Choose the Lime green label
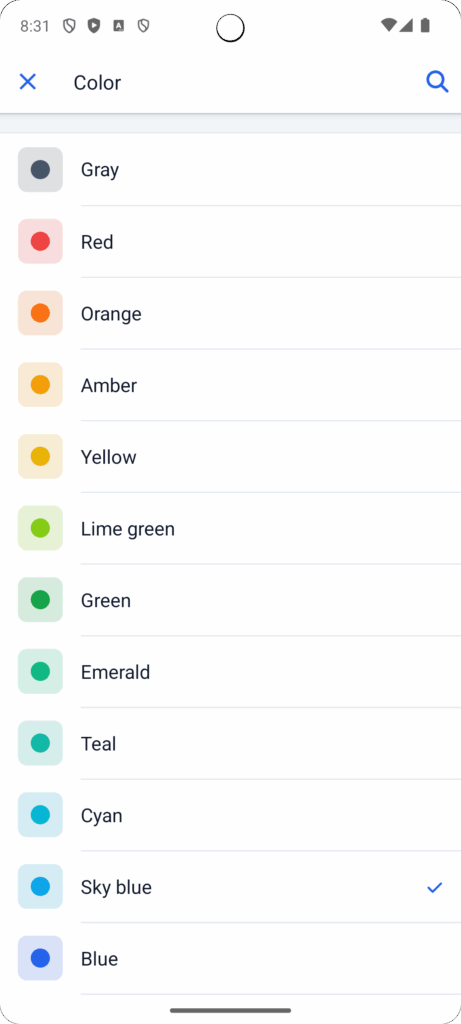461x1024 pixels. point(128,529)
